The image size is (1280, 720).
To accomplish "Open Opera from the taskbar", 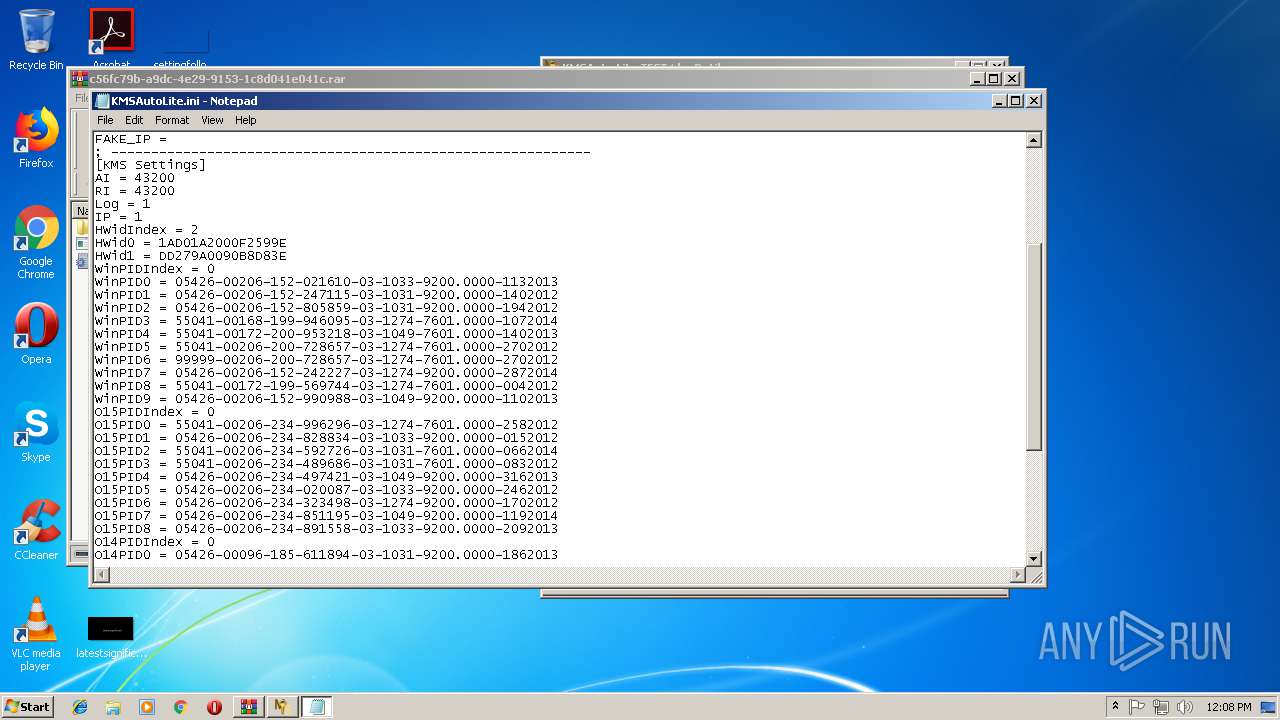I will pos(214,707).
